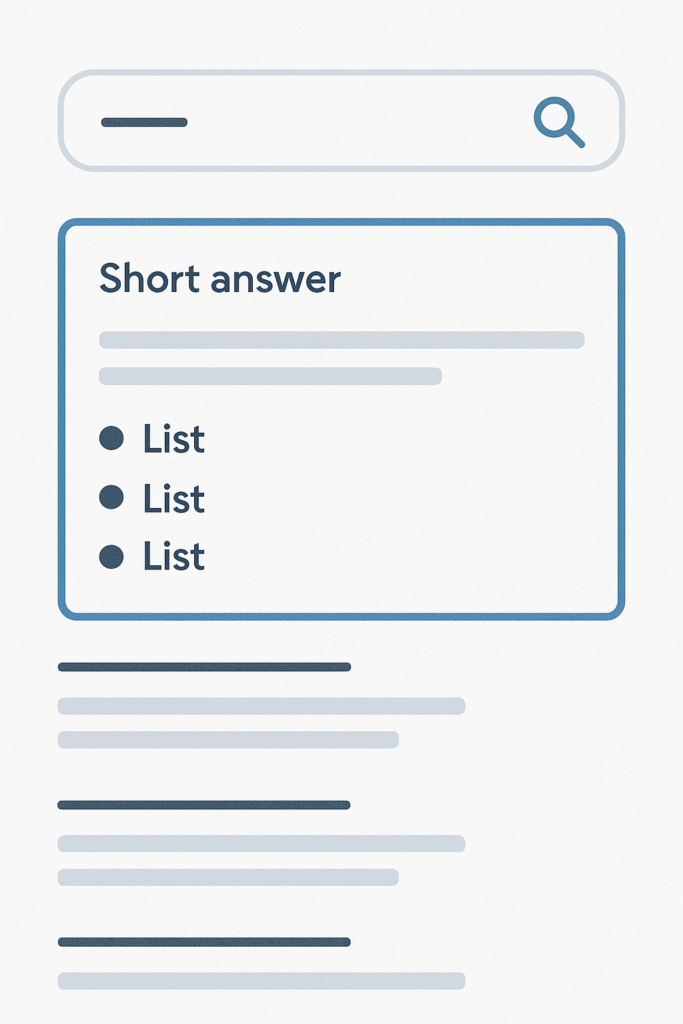
Task: Open the second "List" item text
Action: tap(174, 498)
